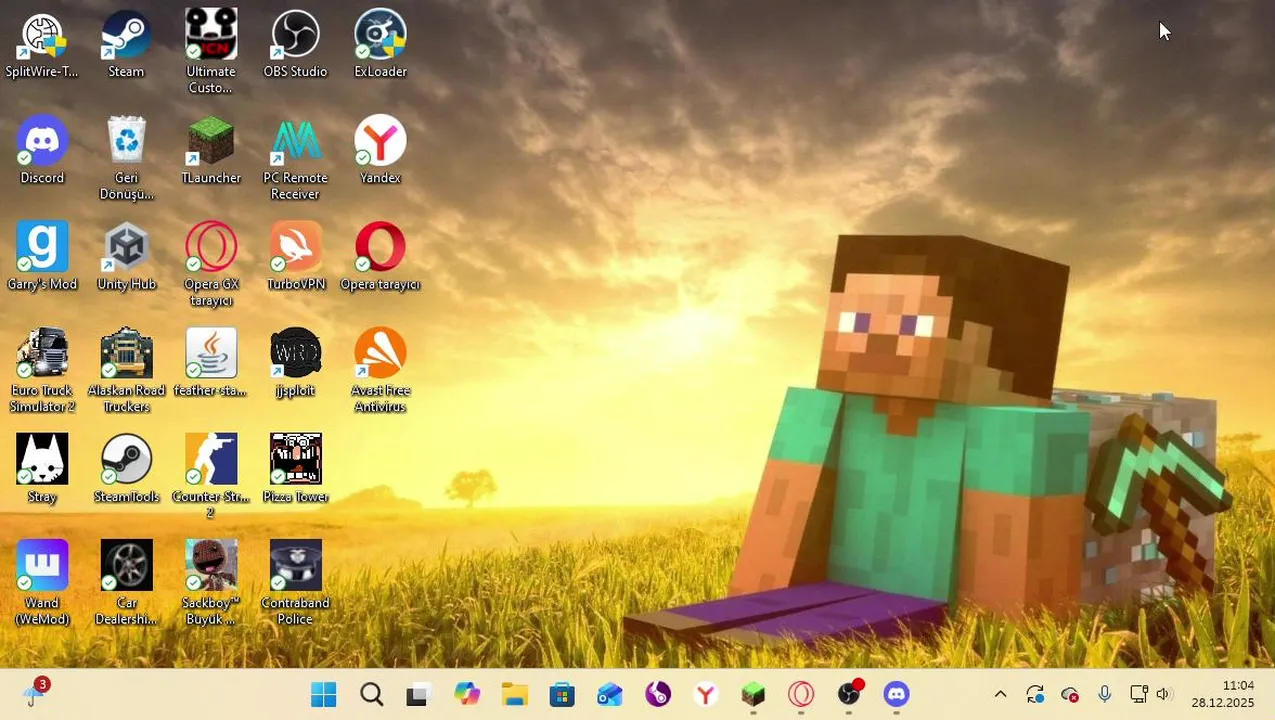Select the TurboVPN desktop icon
Viewport: 1275px width, 720px height.
click(296, 257)
